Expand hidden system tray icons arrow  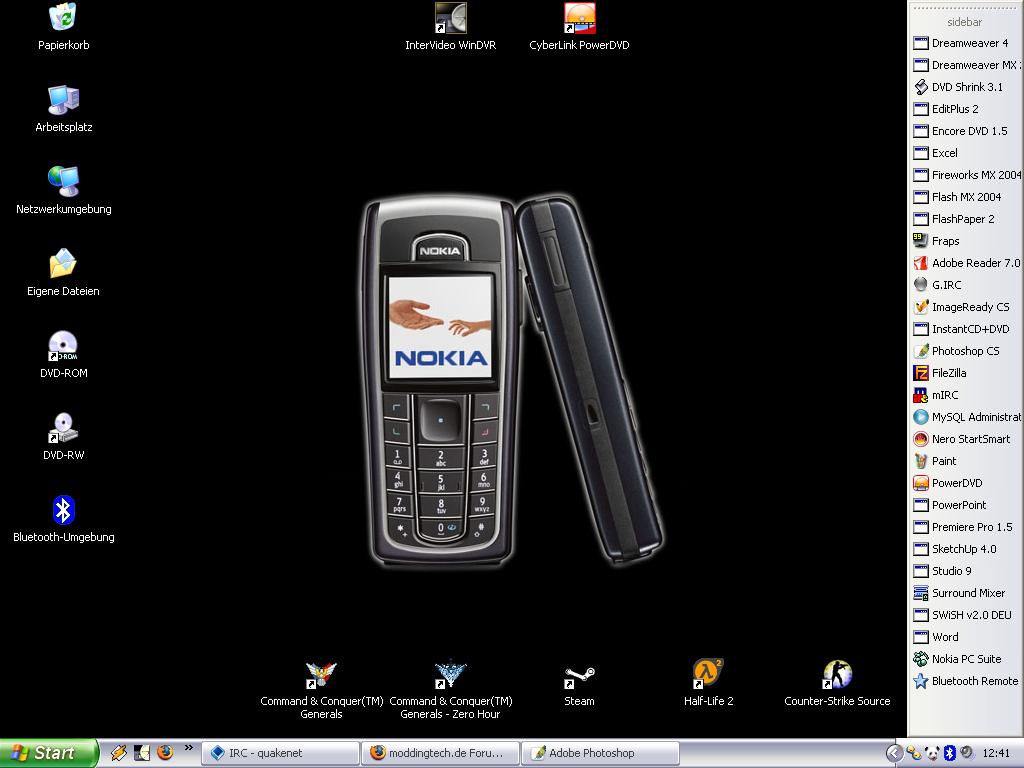point(894,753)
